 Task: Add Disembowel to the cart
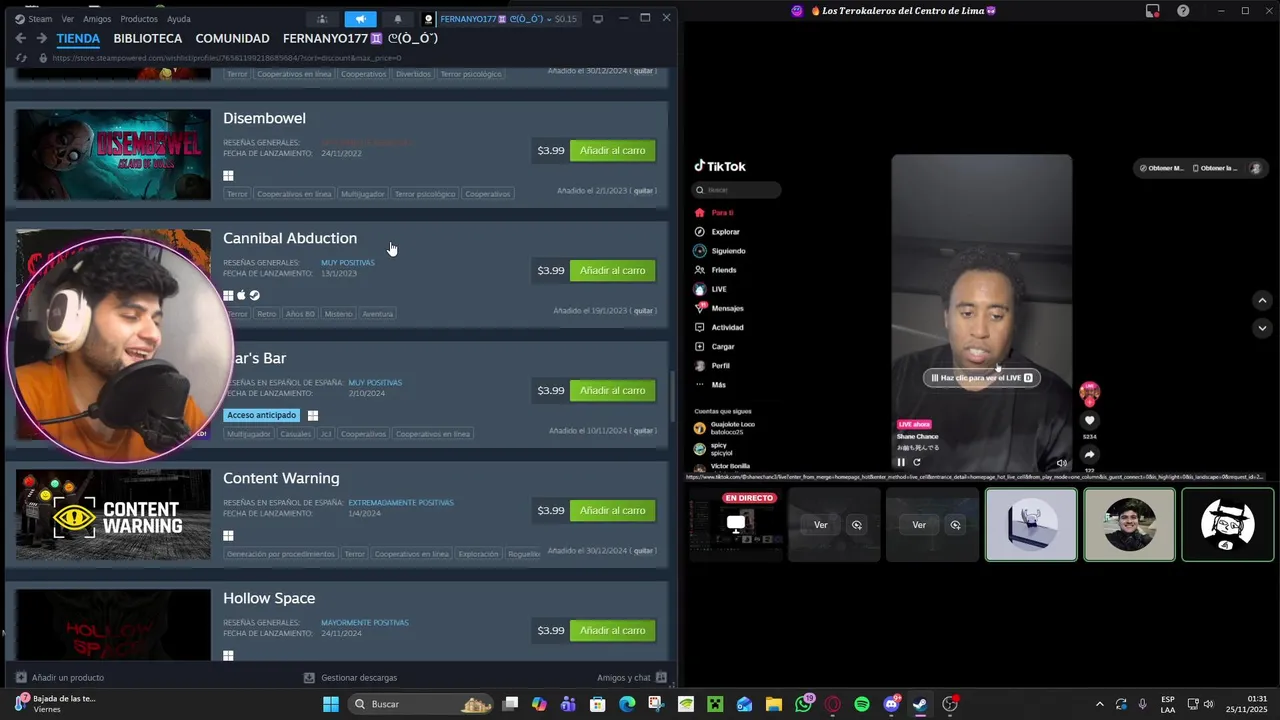click(612, 150)
